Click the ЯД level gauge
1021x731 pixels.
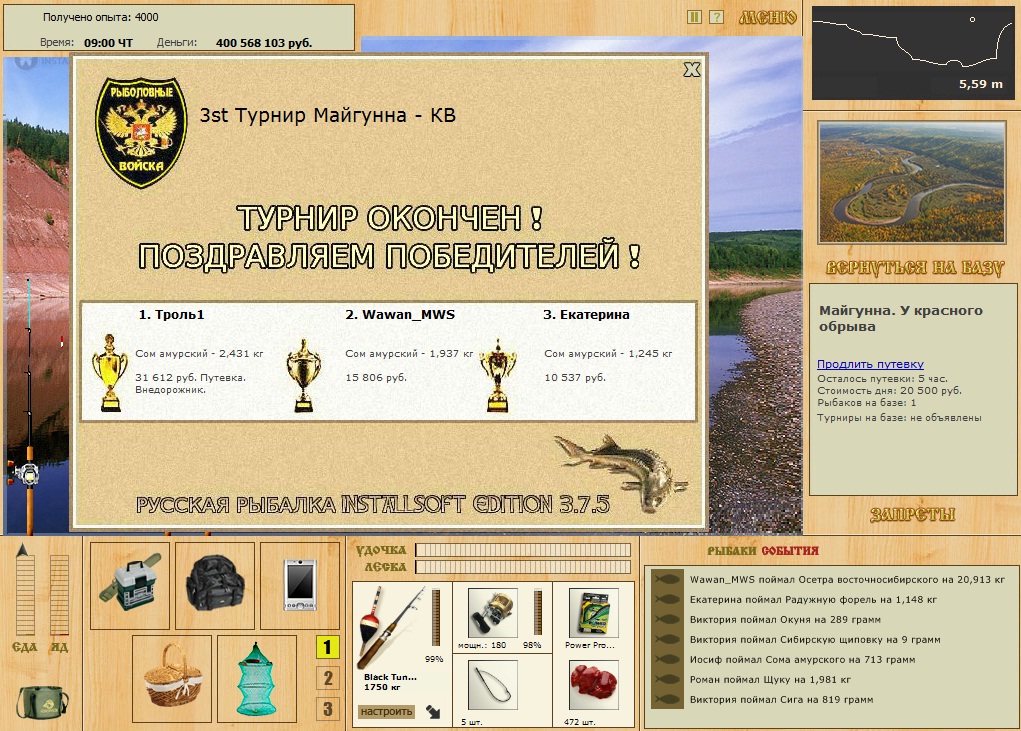pyautogui.click(x=59, y=594)
